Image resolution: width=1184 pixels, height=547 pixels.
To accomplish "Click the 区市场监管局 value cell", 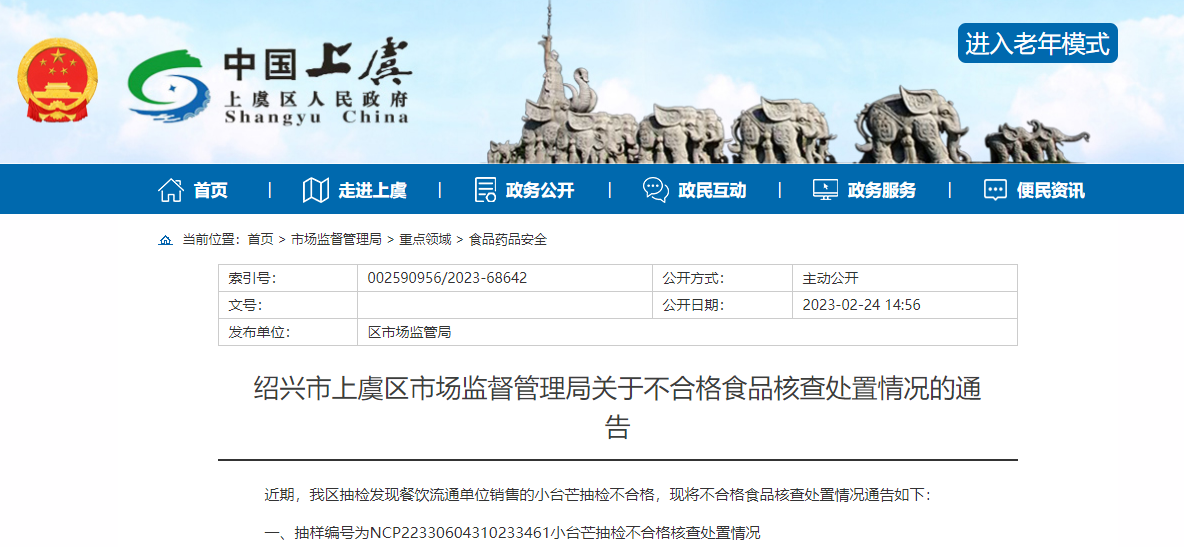I will tap(687, 332).
